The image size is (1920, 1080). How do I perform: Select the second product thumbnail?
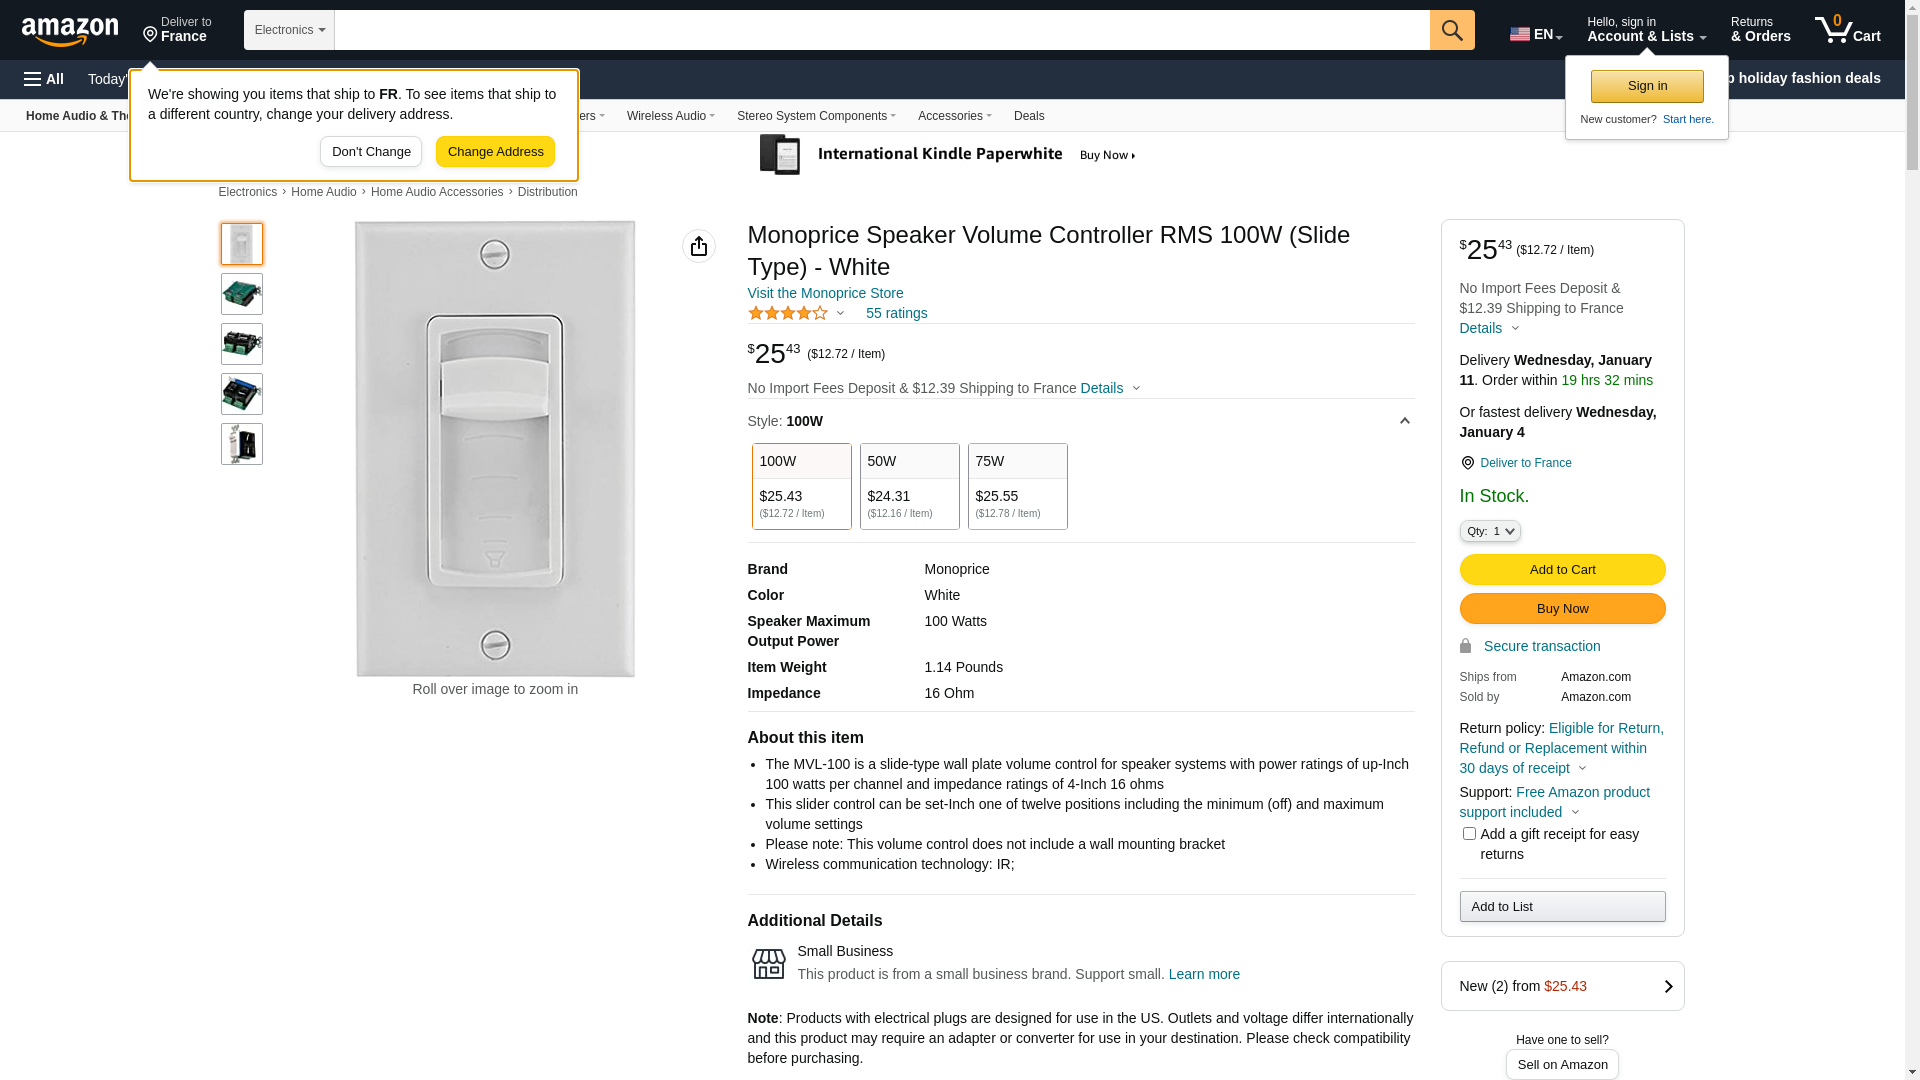(242, 294)
